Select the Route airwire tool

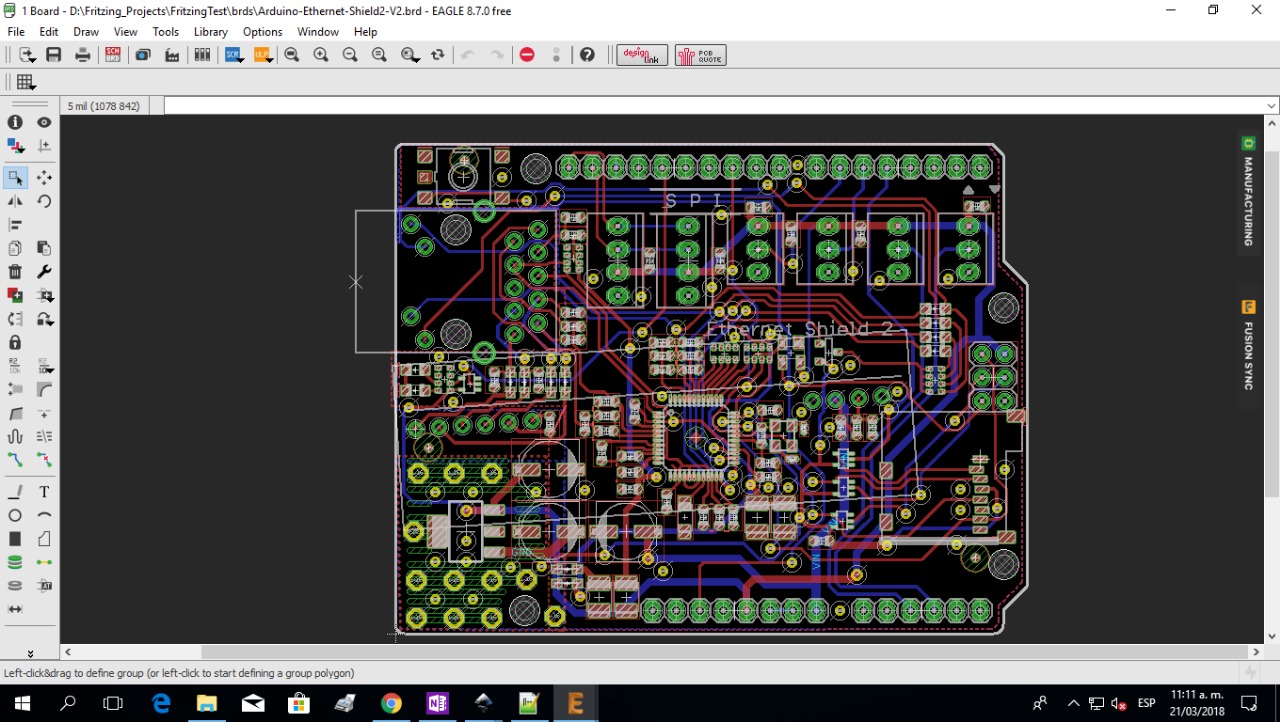(15, 459)
